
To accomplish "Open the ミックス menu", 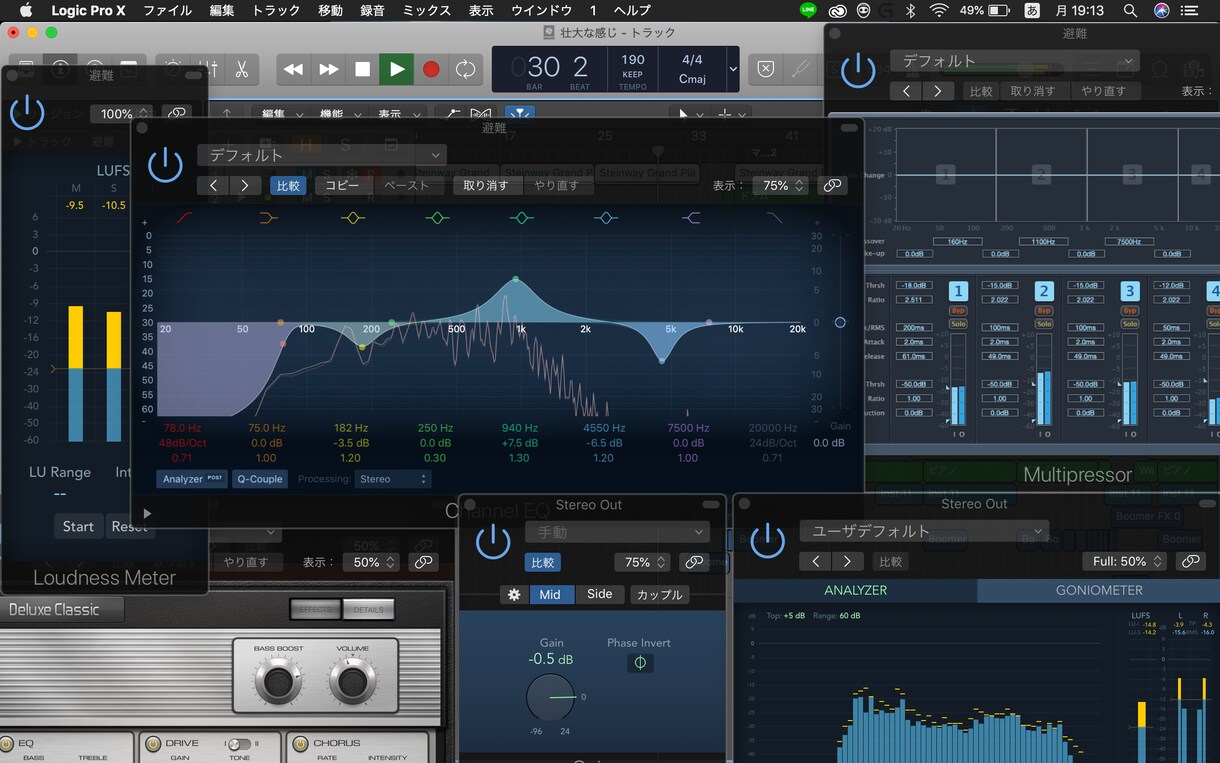I will coord(427,10).
